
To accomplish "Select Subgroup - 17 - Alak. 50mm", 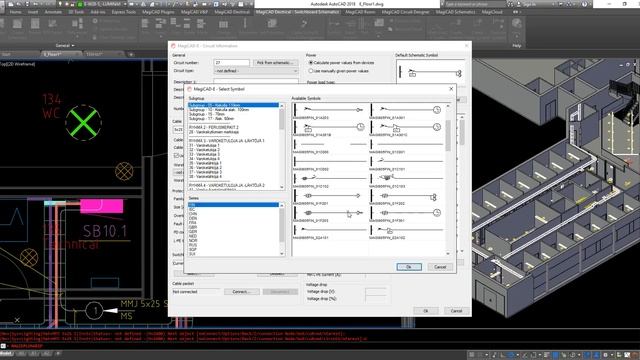I will pos(211,118).
